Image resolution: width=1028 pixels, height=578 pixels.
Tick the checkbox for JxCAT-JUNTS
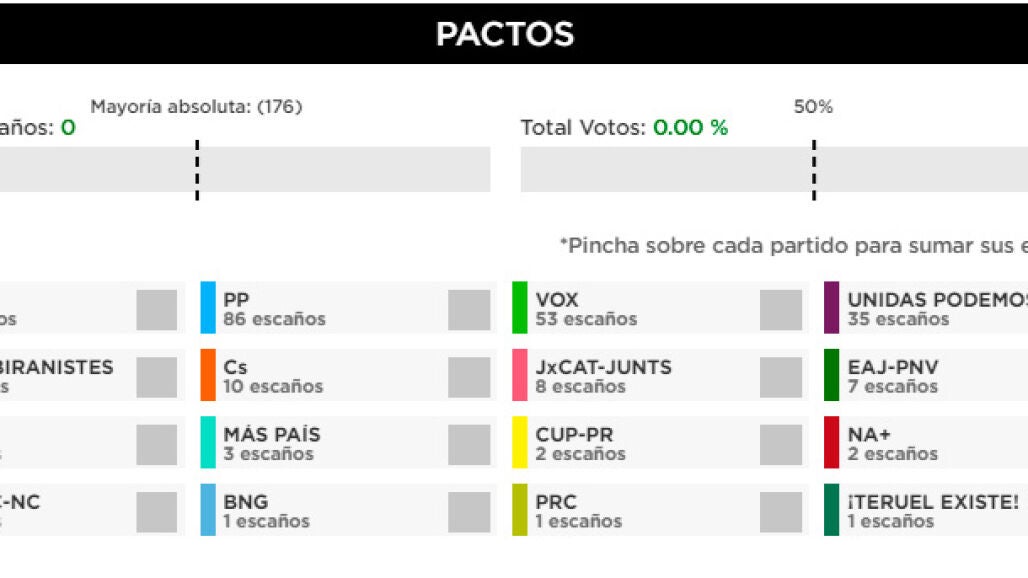781,377
